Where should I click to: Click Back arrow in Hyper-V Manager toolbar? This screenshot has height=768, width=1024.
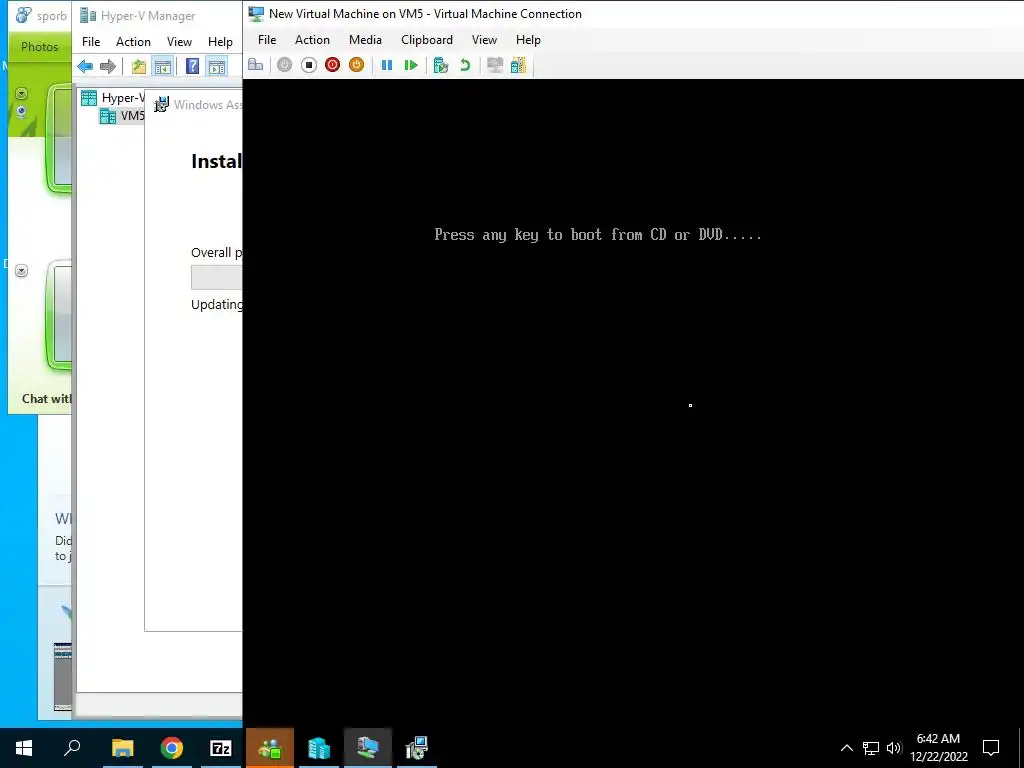(x=85, y=66)
